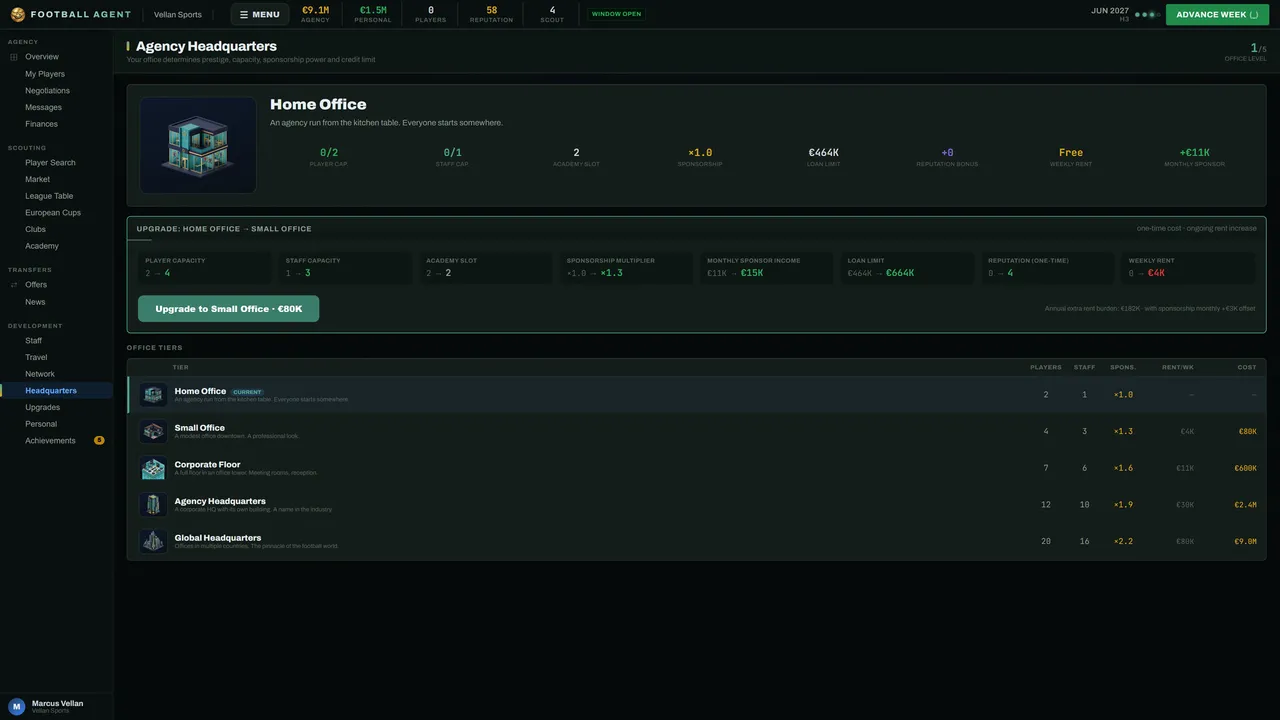1280x720 pixels.
Task: Click the Home Office building thumbnail
Action: coord(198,145)
